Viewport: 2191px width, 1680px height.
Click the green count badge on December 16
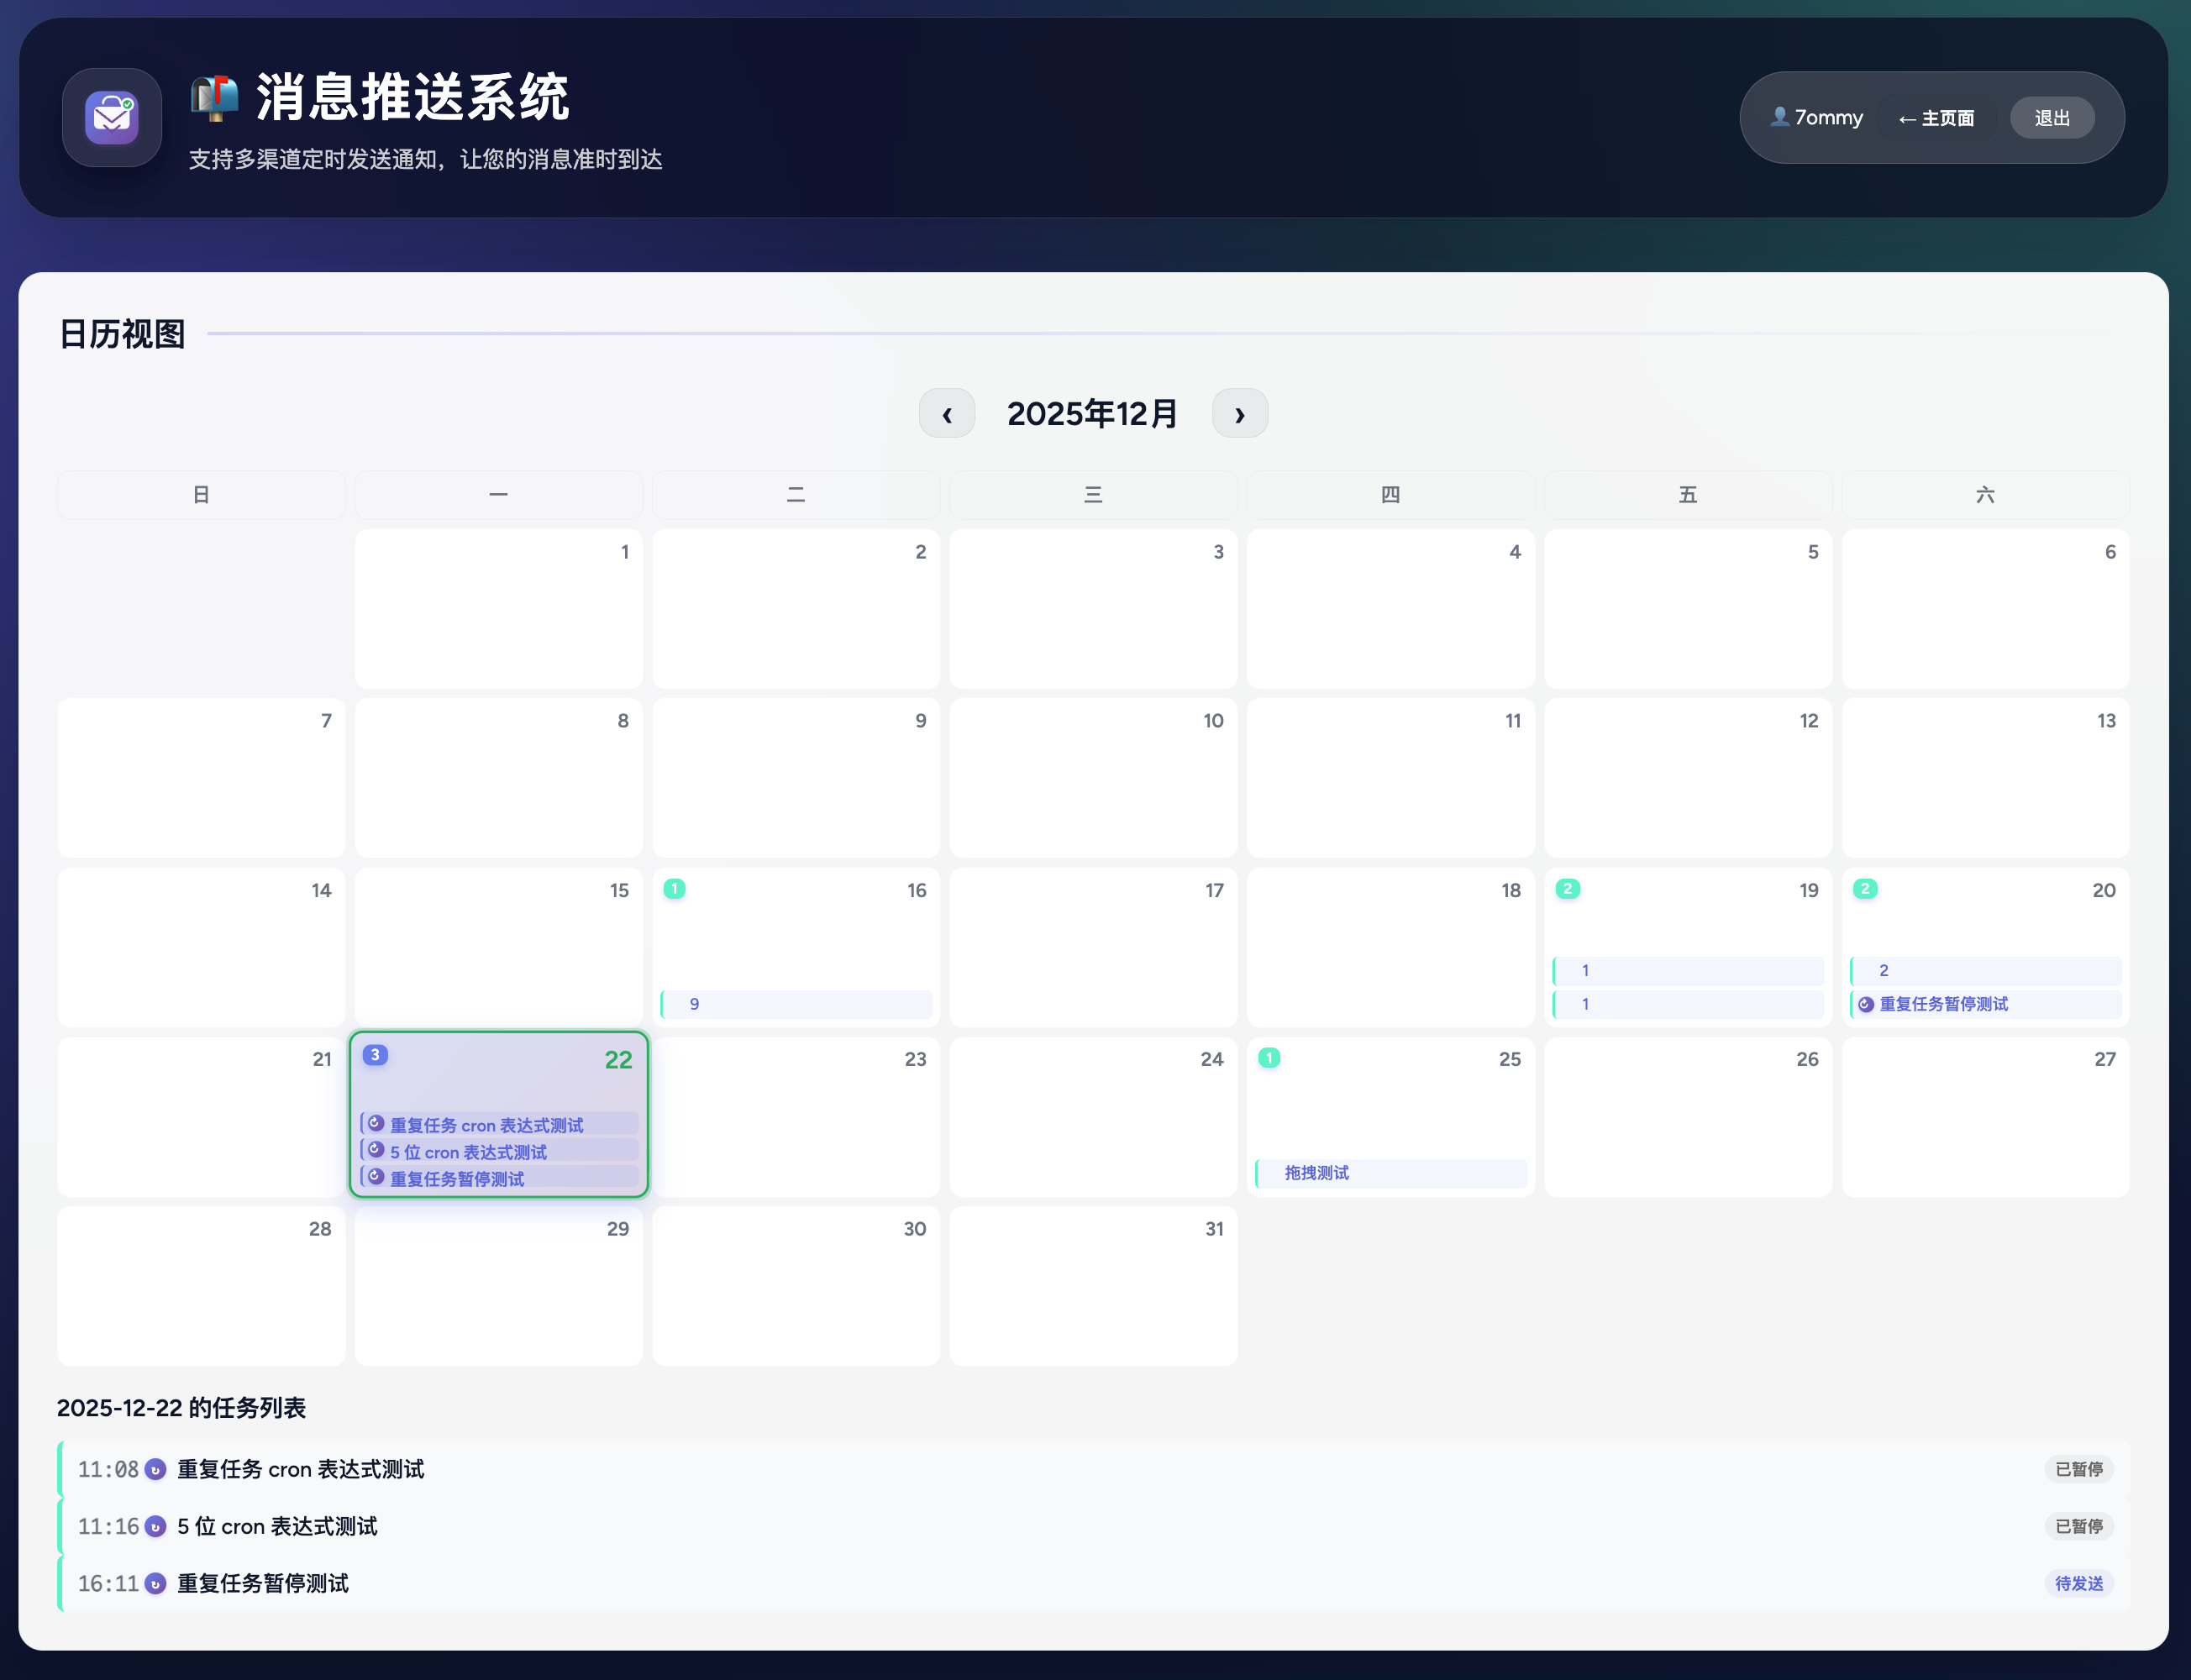674,888
